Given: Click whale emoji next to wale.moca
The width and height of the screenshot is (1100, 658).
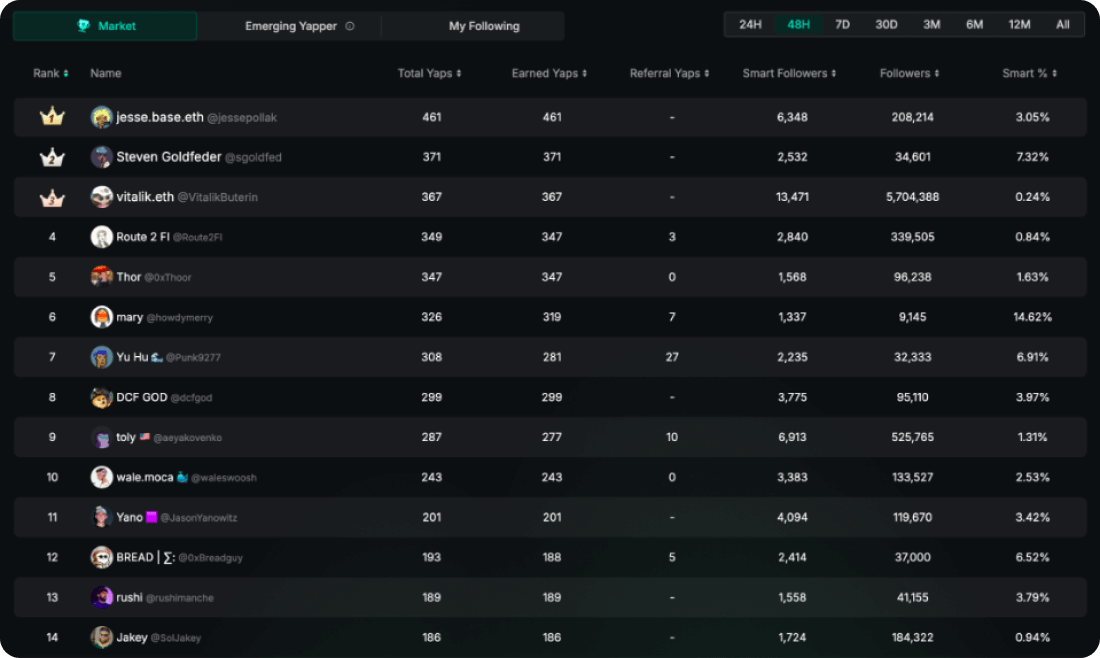Looking at the screenshot, I should pyautogui.click(x=182, y=477).
